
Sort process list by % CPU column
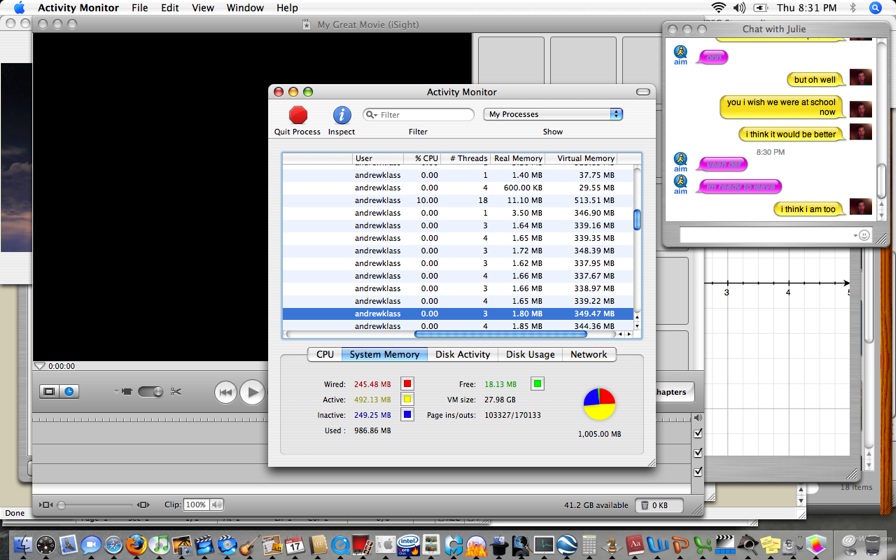pyautogui.click(x=422, y=158)
